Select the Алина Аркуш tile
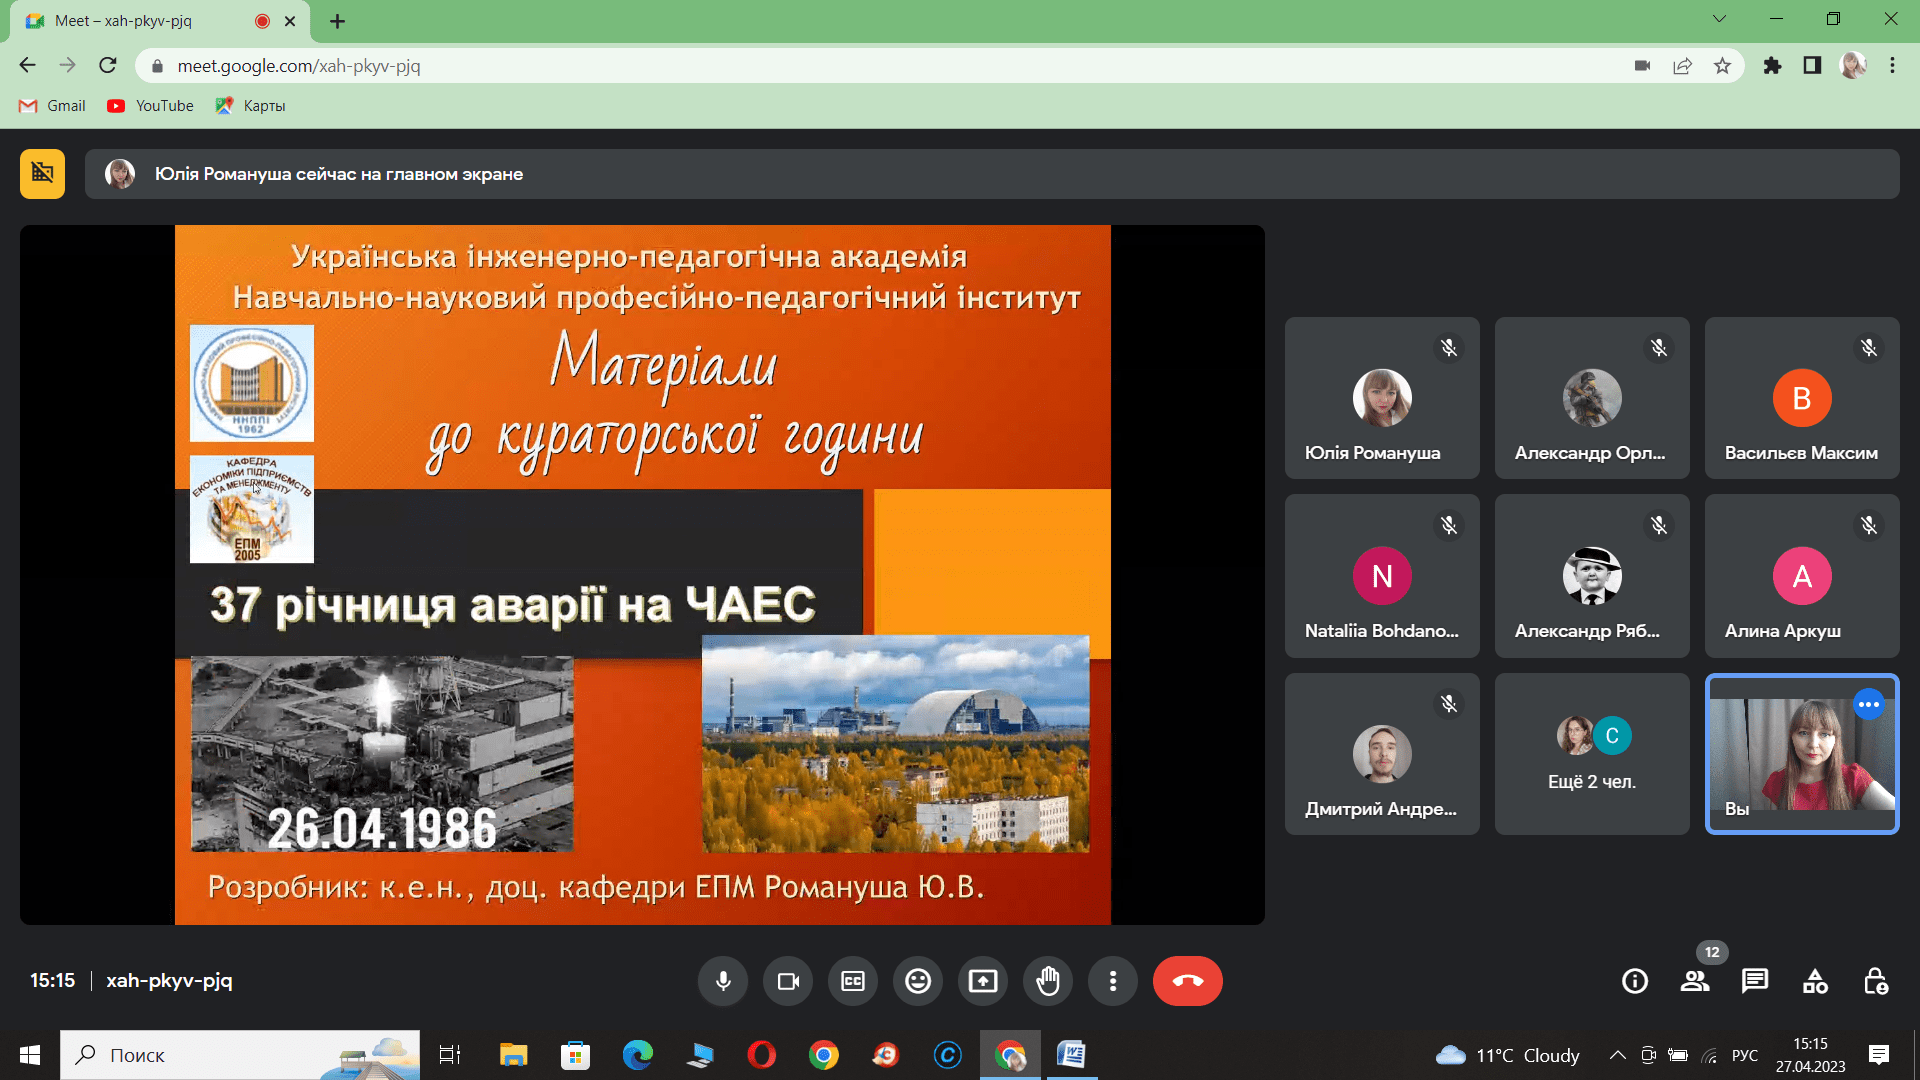1920x1080 pixels. 1802,576
